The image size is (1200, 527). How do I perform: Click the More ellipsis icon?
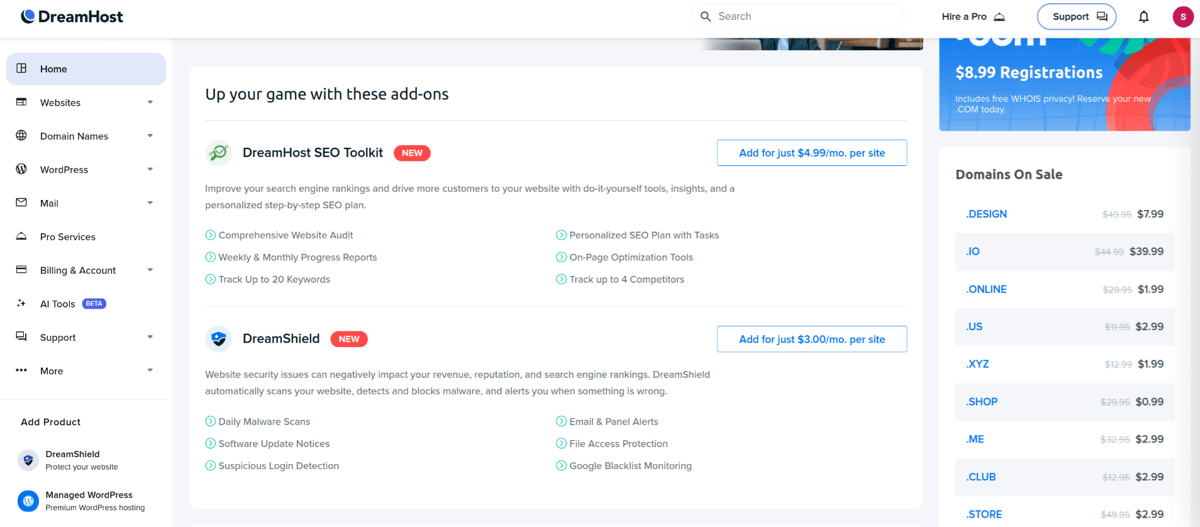(21, 370)
